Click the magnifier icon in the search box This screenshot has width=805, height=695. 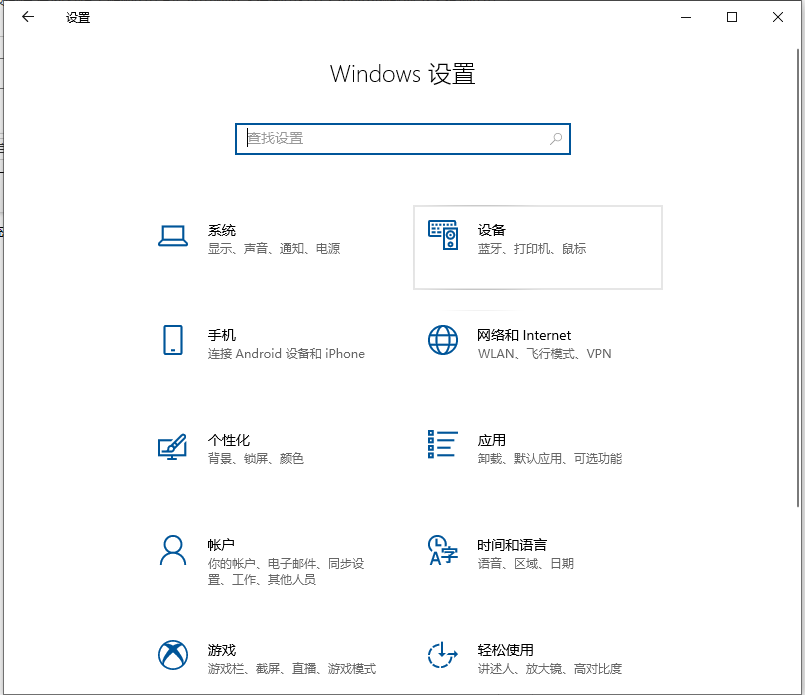pyautogui.click(x=555, y=139)
